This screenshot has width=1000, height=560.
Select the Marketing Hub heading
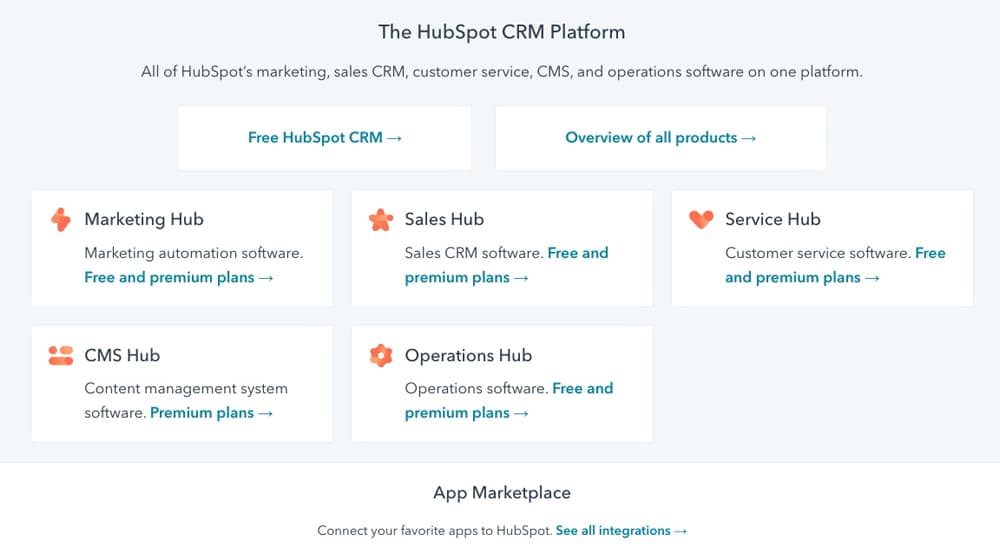pos(144,219)
